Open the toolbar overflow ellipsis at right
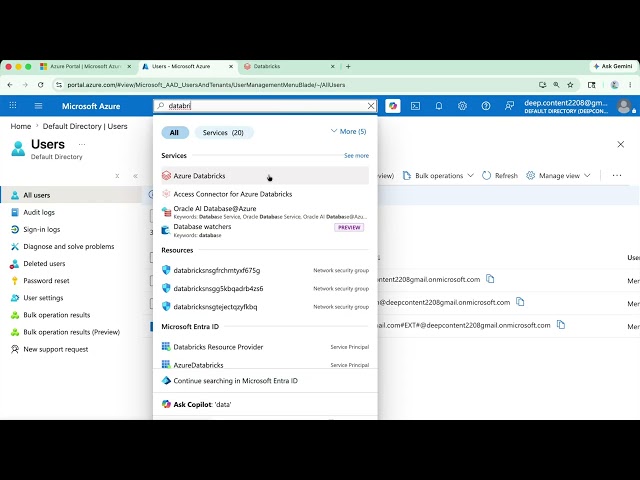This screenshot has width=640, height=480. [x=617, y=175]
